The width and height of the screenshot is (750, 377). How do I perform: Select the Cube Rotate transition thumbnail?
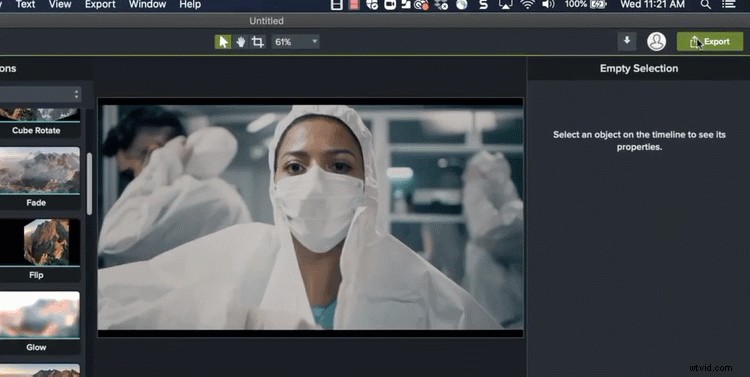point(40,115)
